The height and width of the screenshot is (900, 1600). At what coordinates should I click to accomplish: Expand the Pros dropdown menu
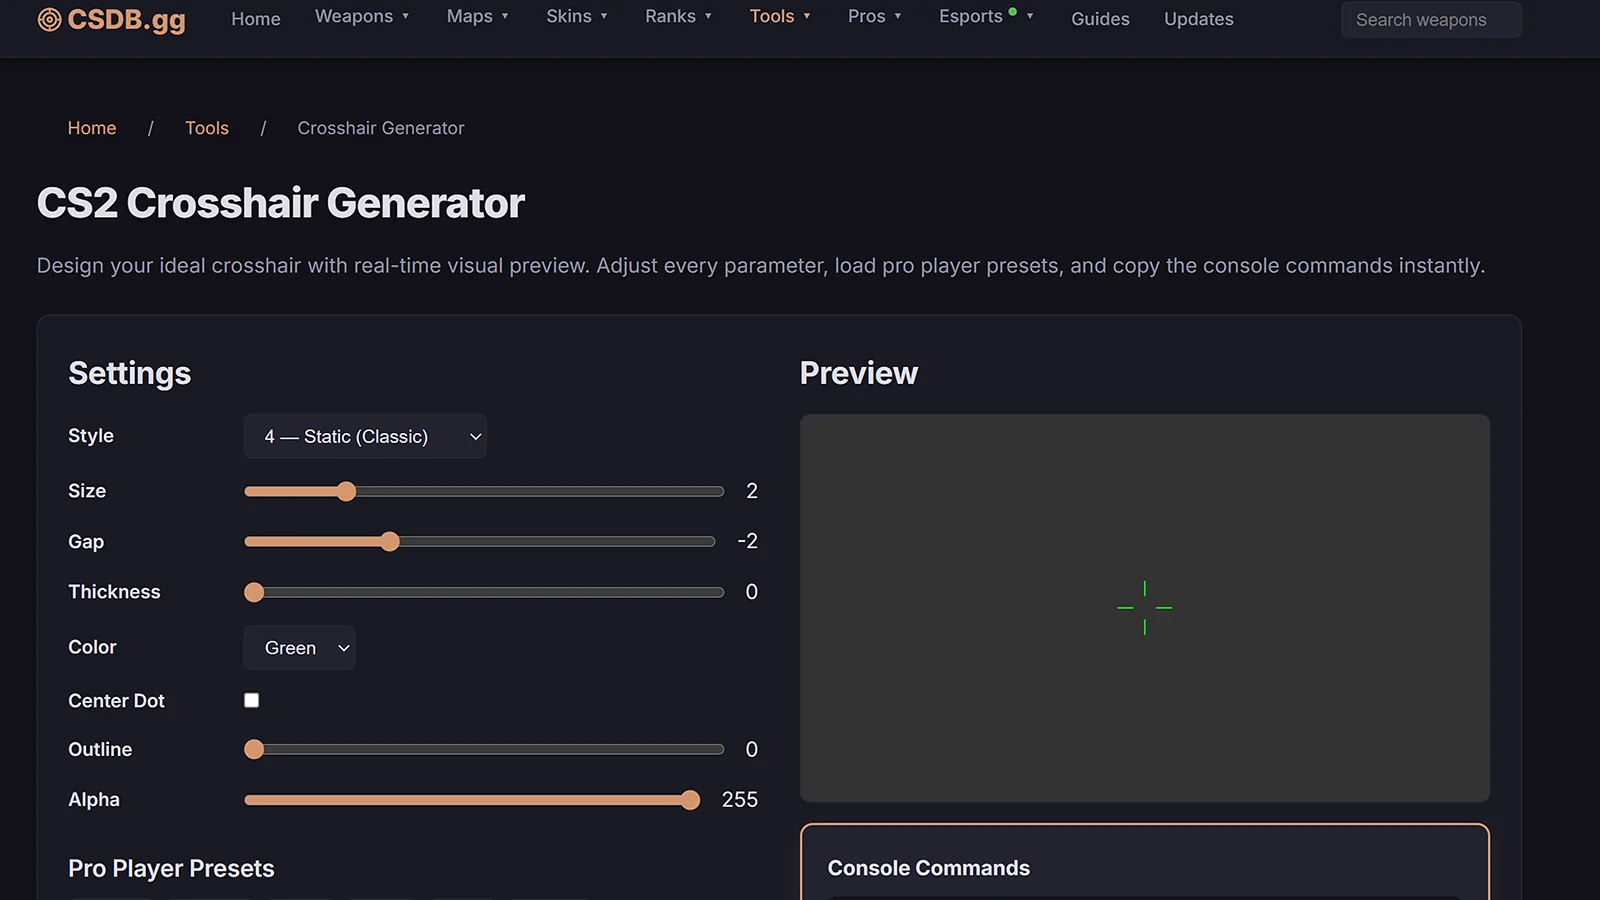click(875, 16)
